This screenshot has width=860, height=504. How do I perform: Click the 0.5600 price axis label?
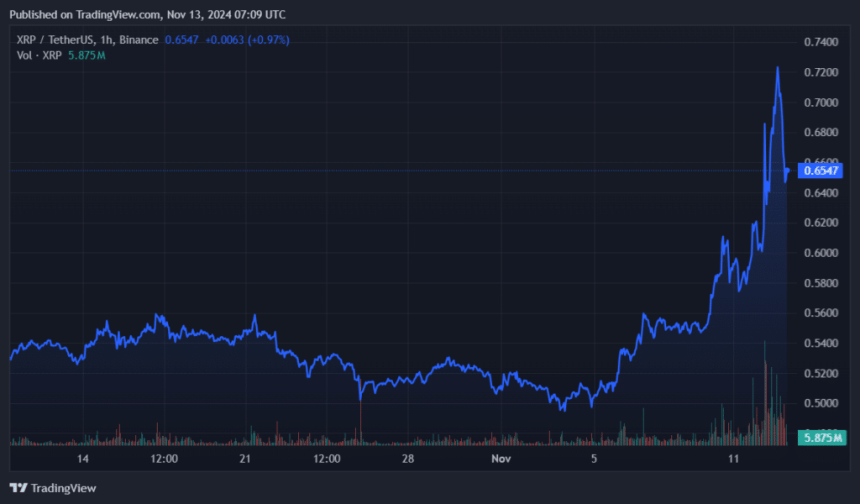821,313
